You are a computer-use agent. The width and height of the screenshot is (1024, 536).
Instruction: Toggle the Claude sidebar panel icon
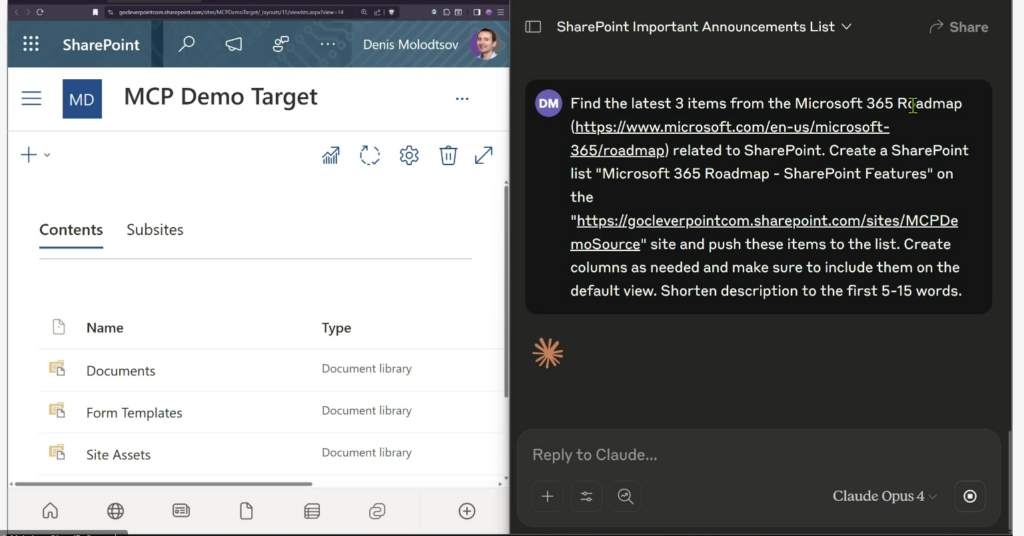533,27
